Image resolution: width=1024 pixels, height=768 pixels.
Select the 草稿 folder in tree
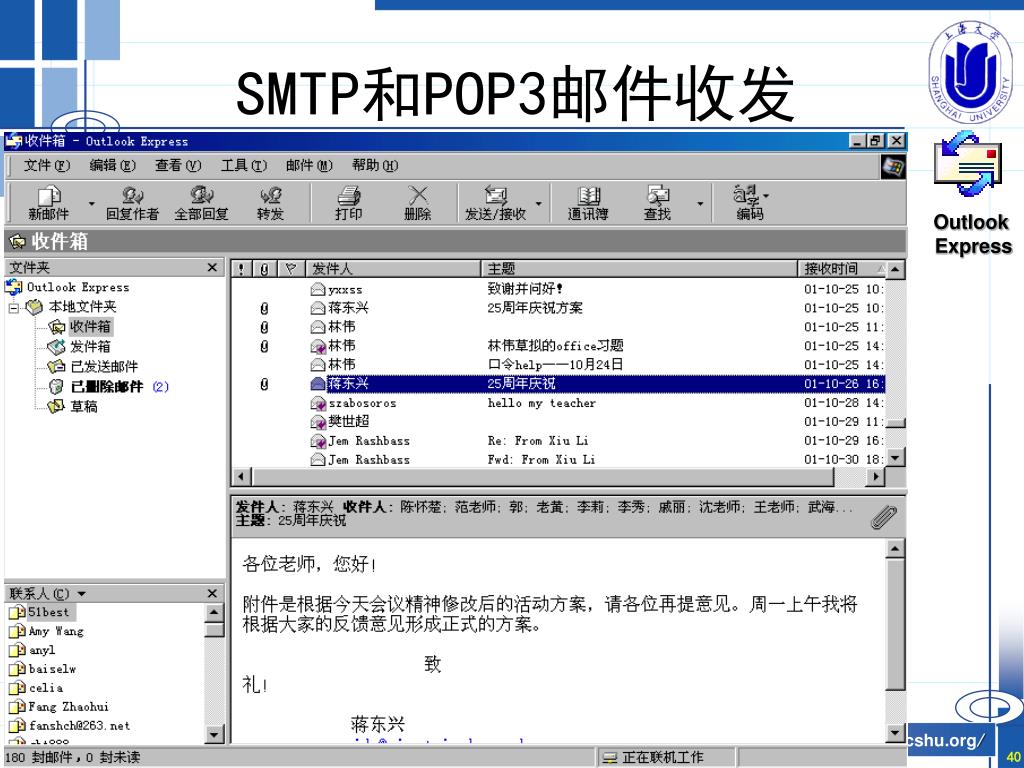tap(73, 406)
